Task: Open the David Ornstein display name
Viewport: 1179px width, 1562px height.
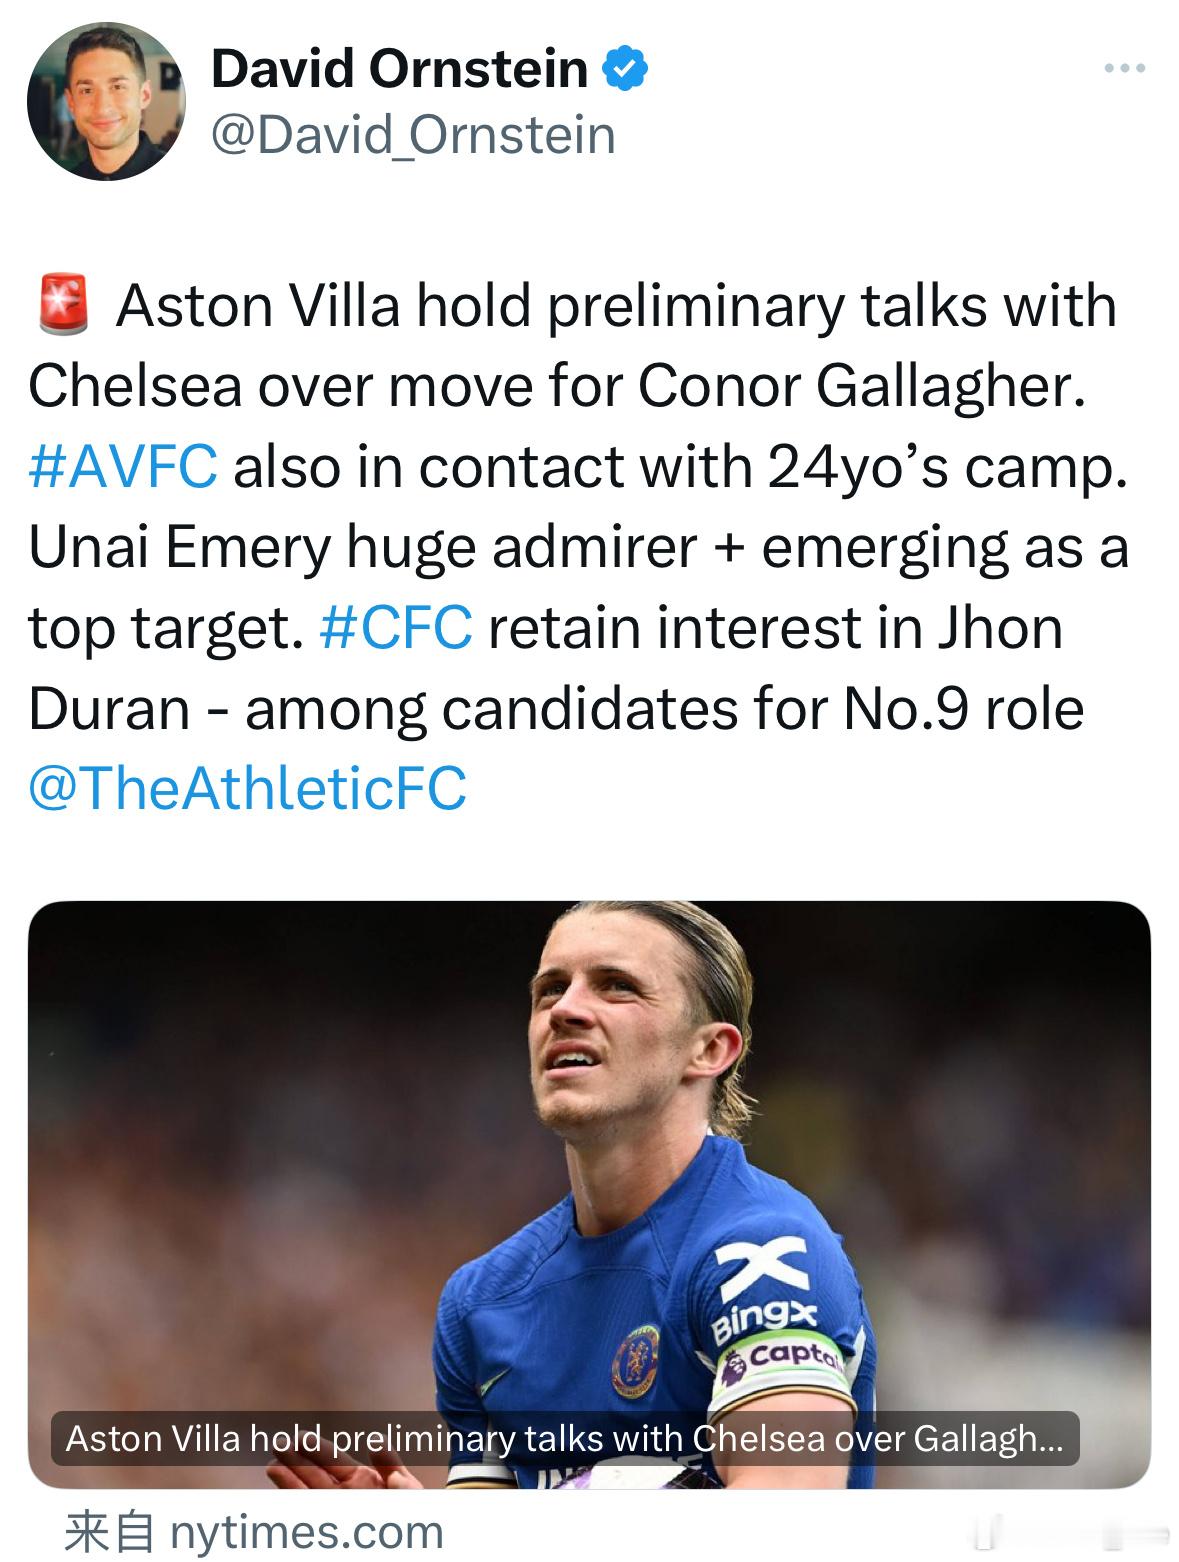Action: pos(400,69)
